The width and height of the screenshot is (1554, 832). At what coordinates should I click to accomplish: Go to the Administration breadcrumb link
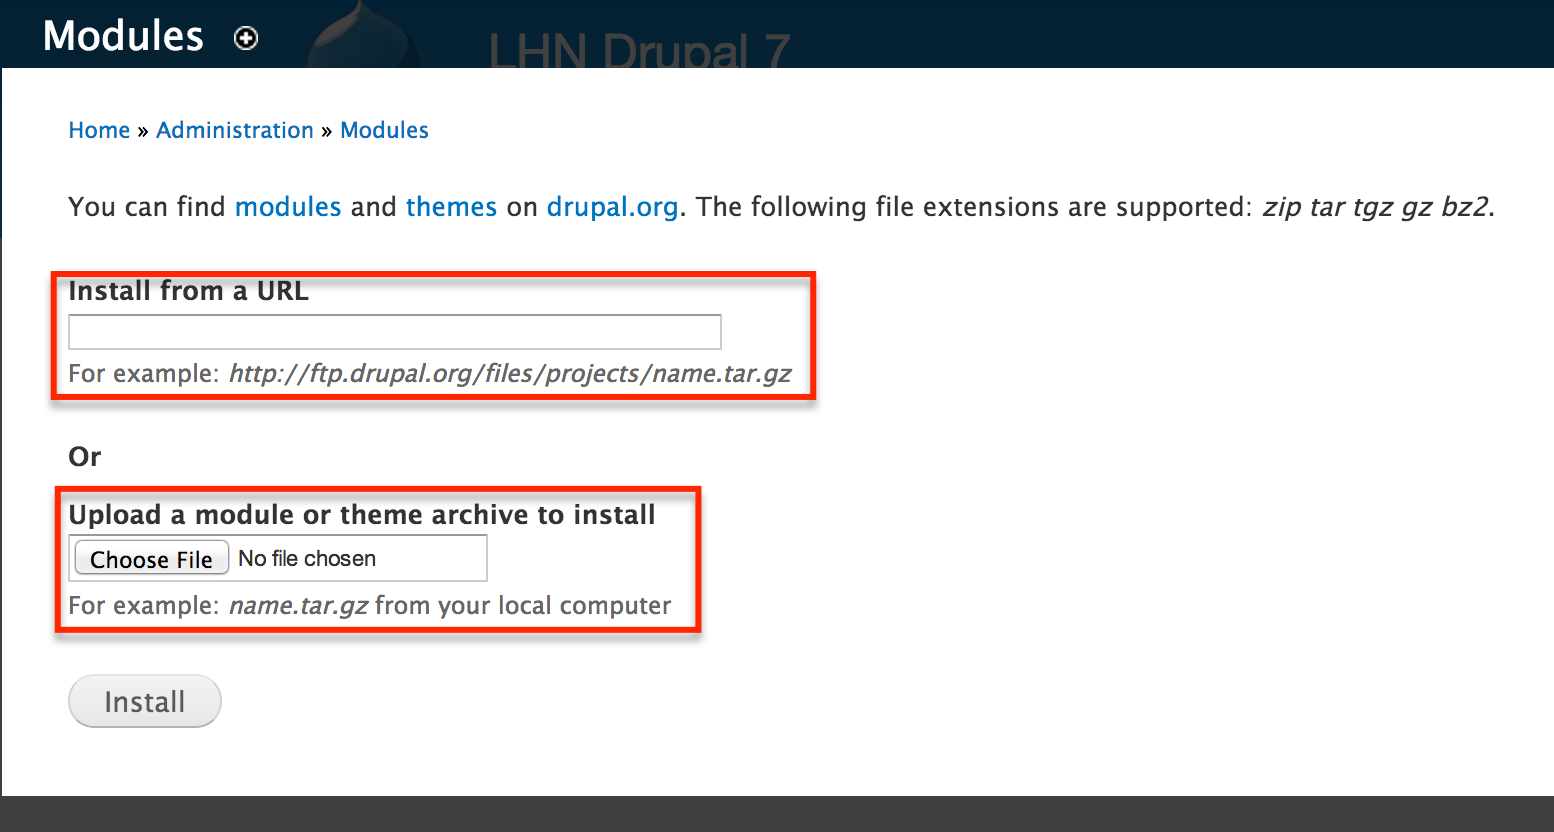pos(235,130)
